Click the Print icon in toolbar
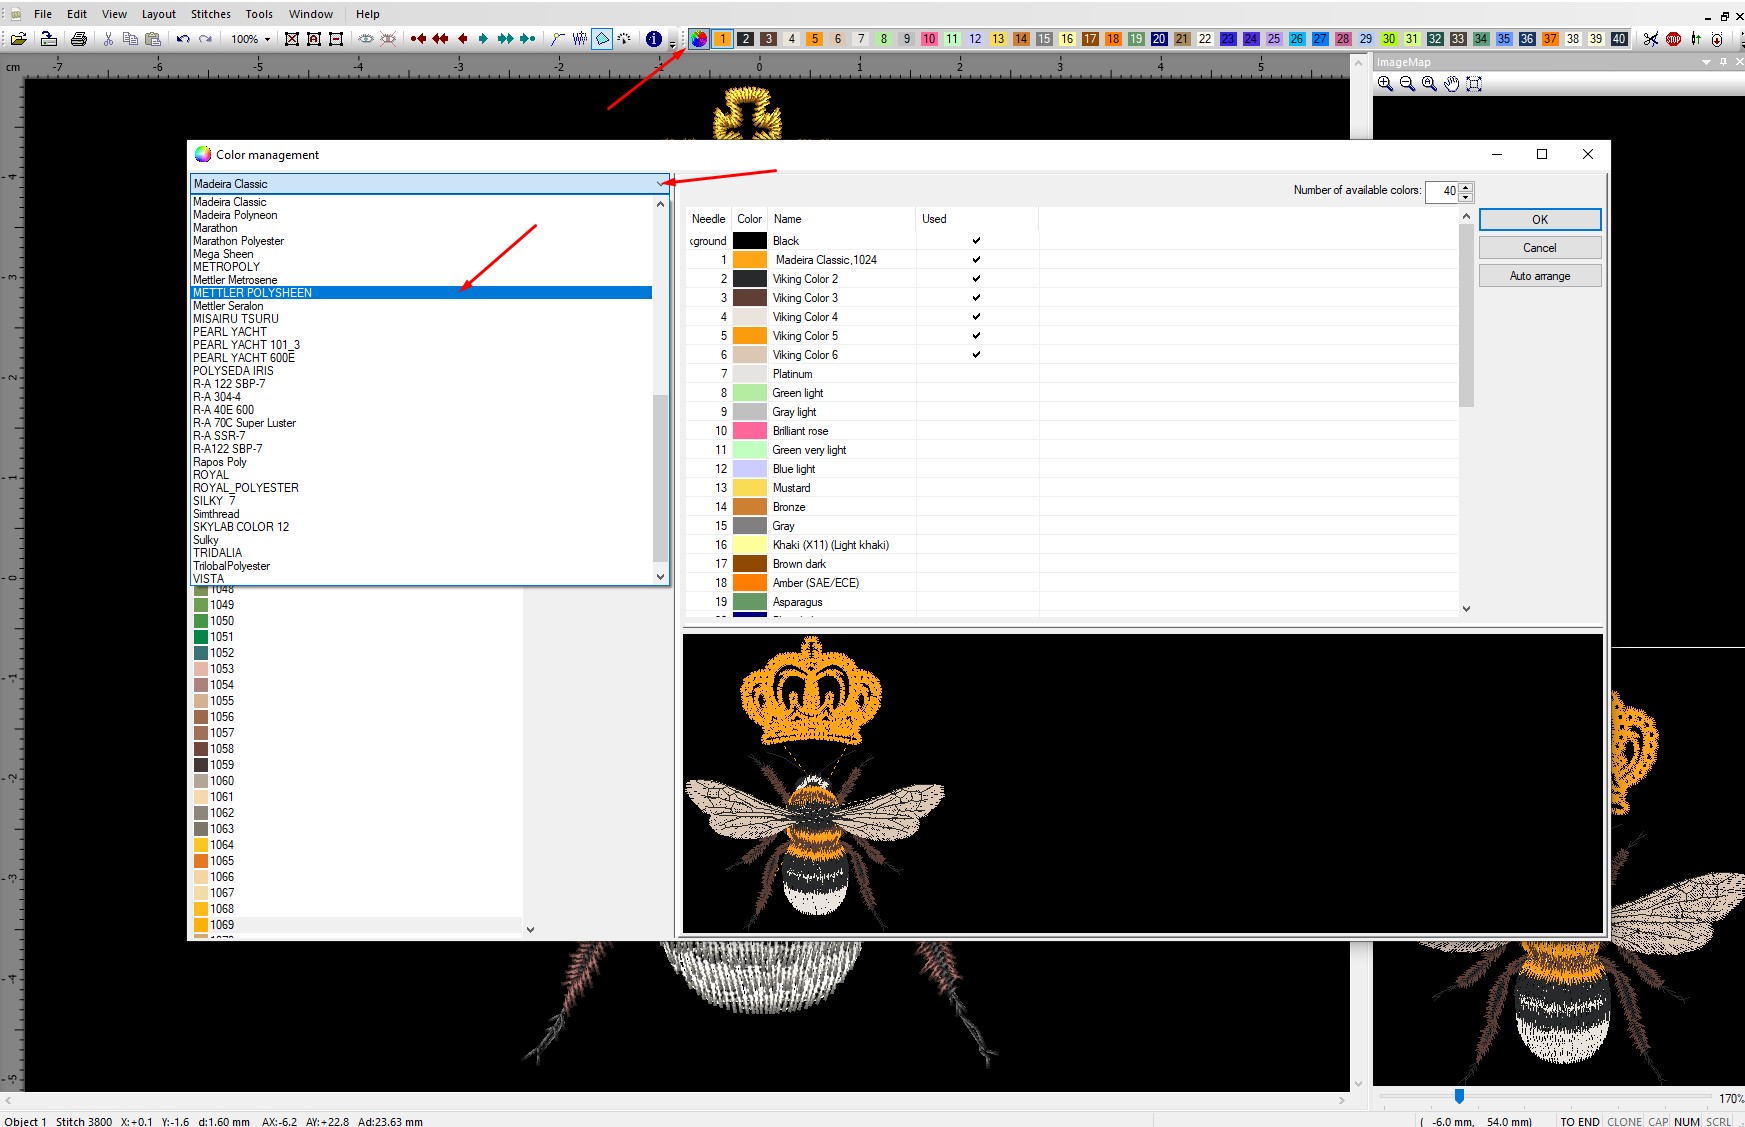1745x1127 pixels. coord(79,39)
